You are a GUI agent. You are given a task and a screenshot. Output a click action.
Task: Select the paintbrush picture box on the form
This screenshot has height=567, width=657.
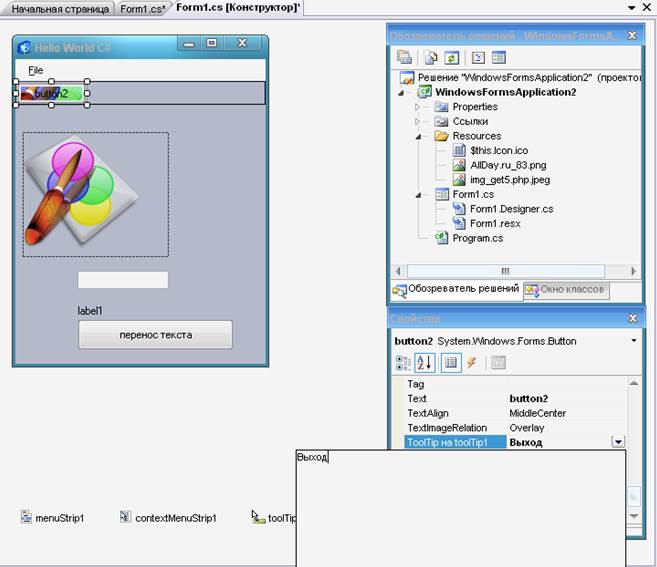click(x=96, y=194)
